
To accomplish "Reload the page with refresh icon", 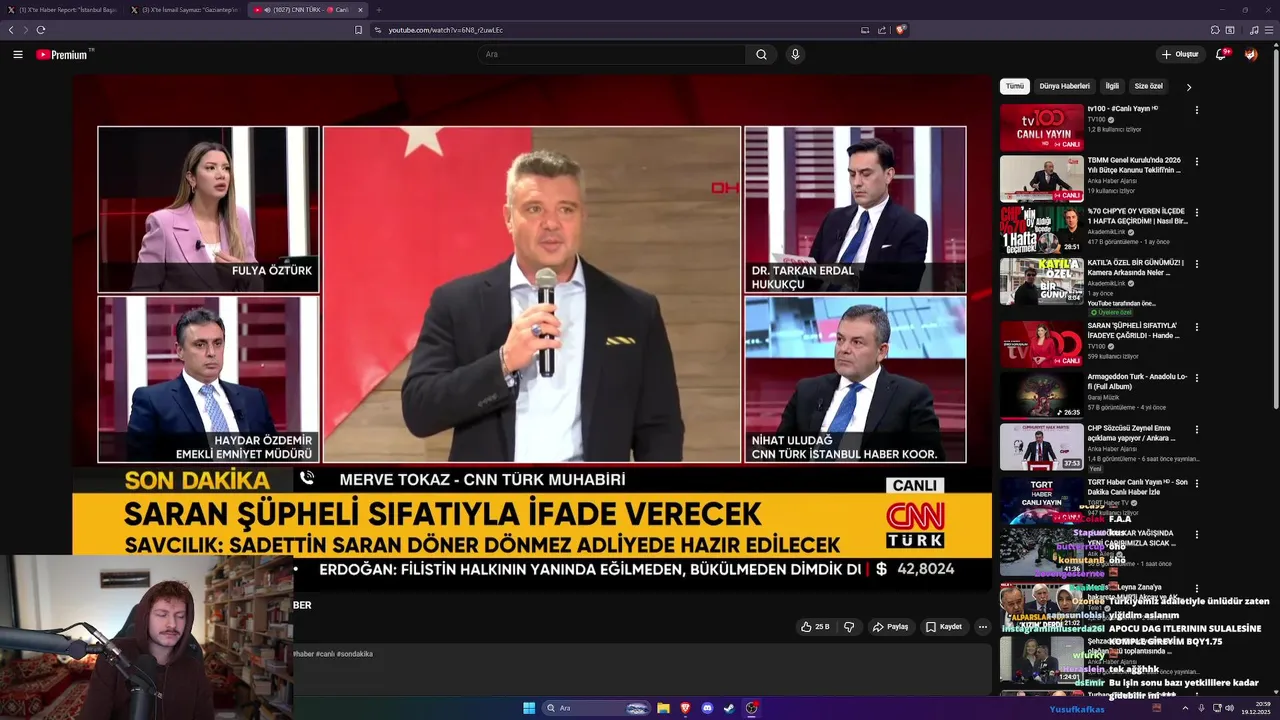I will click(x=41, y=30).
